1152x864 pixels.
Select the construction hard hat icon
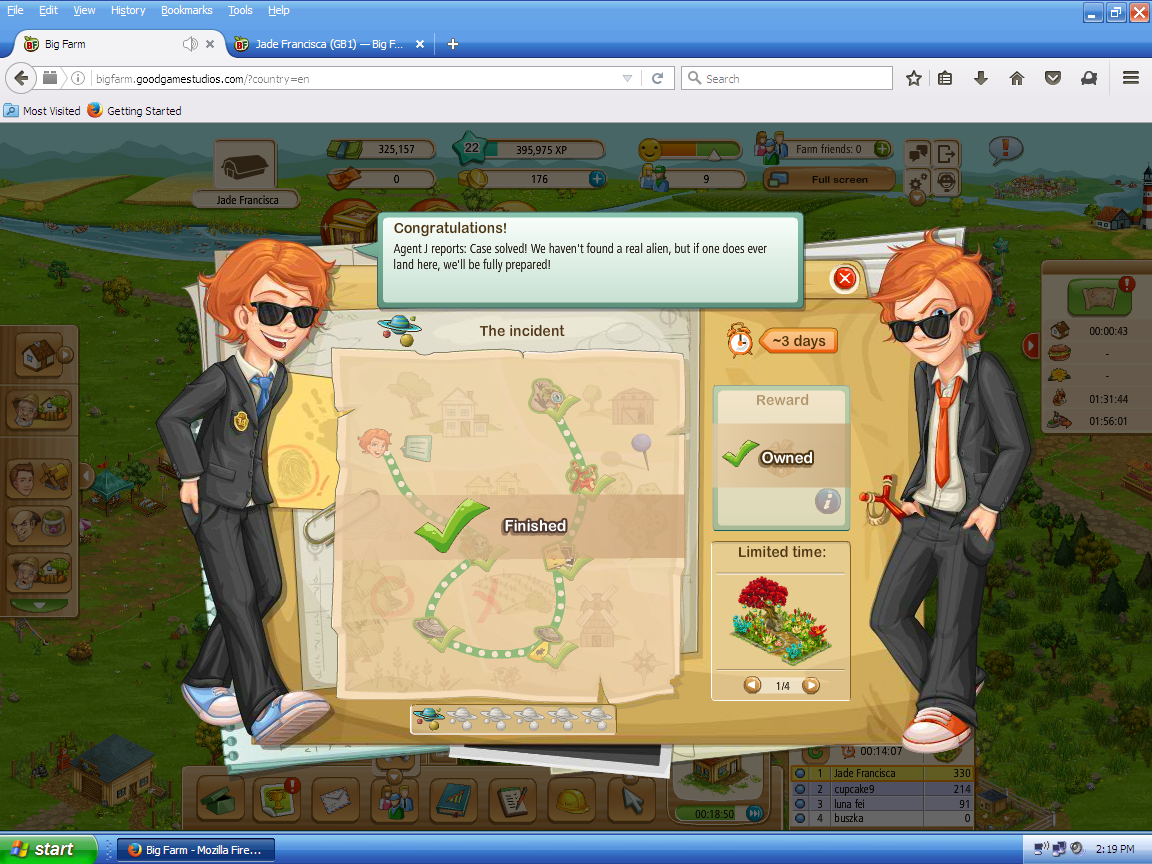571,800
